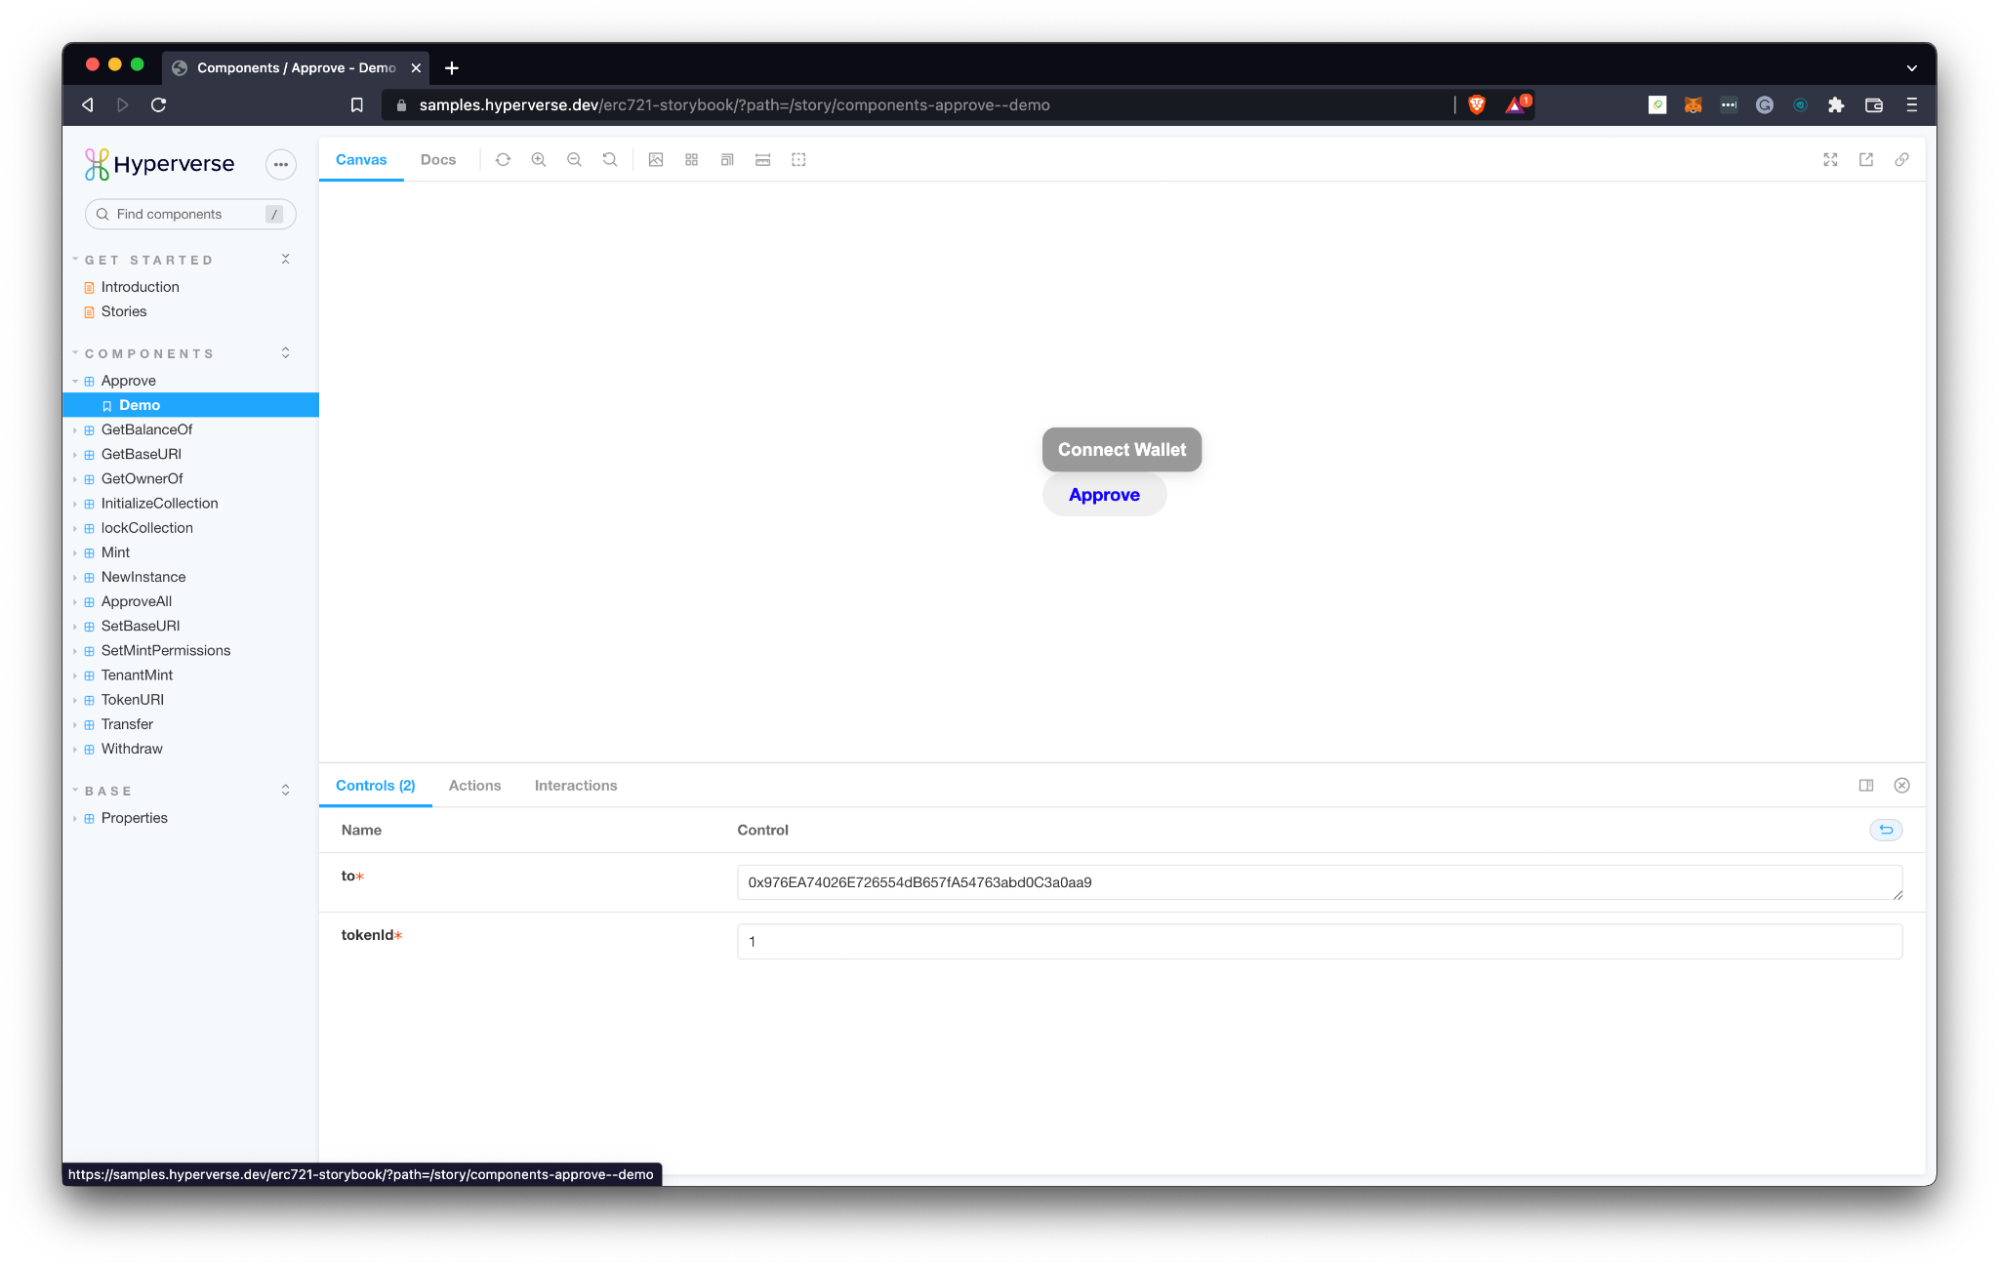Open the Brave wallet icon
This screenshot has height=1268, width=1999.
[x=1874, y=105]
